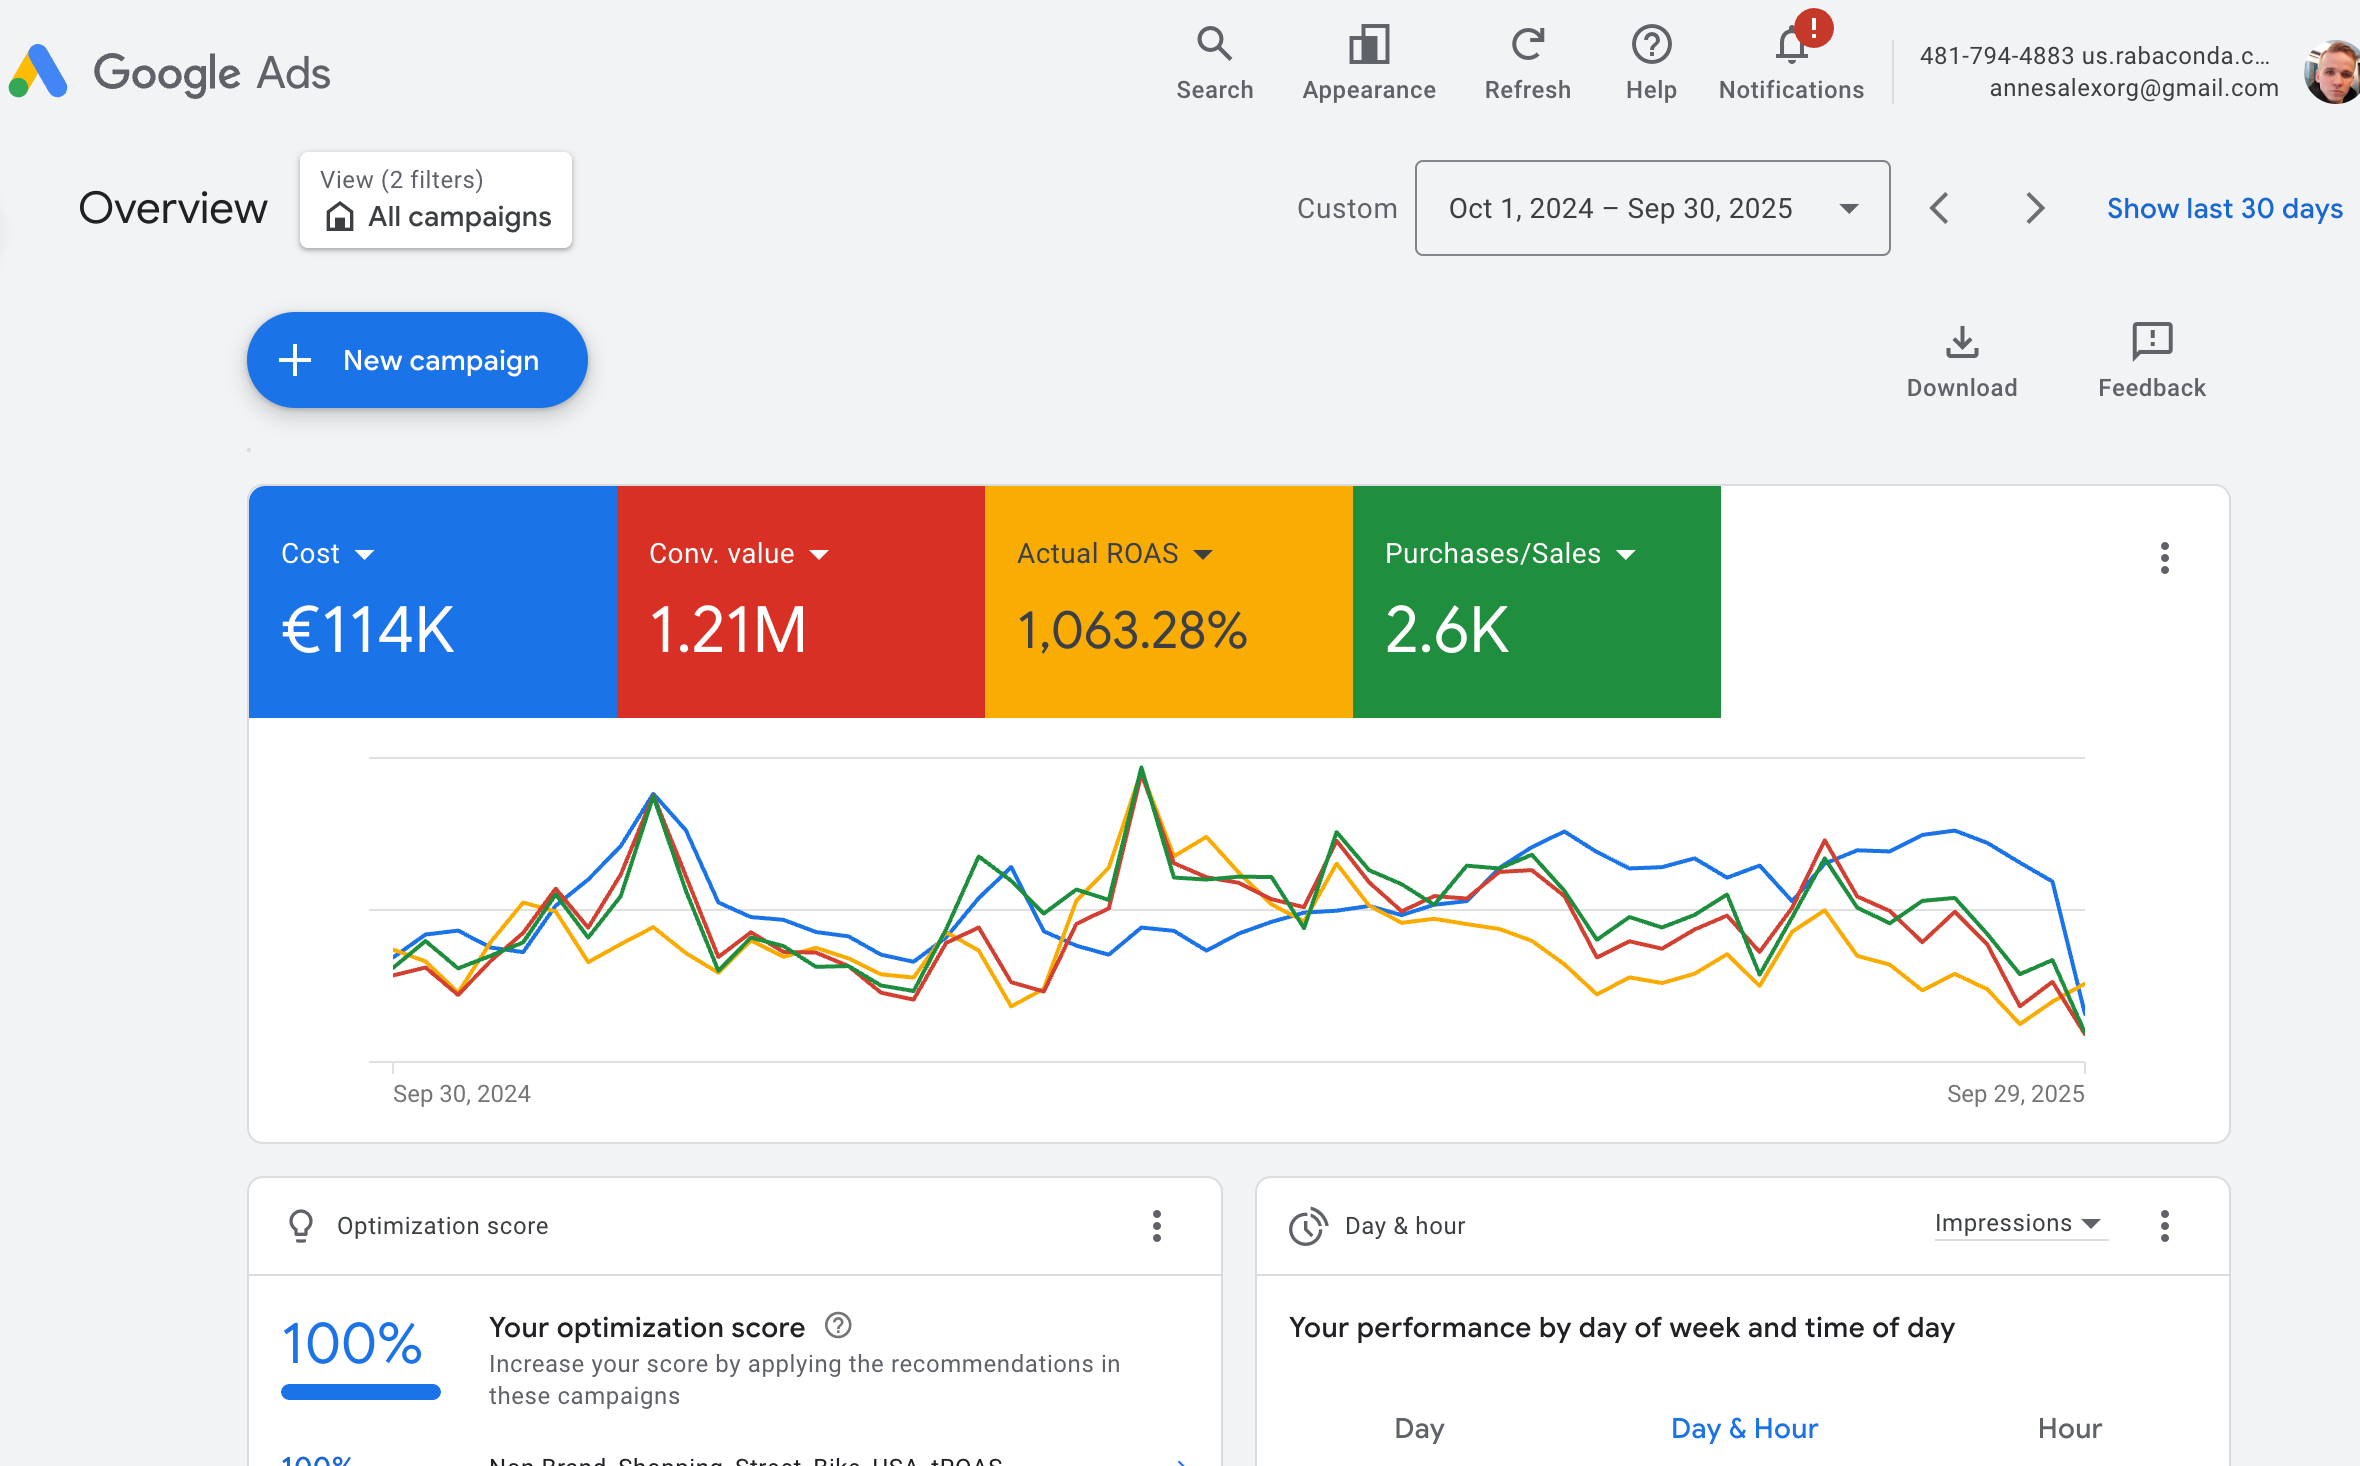Click the Search magnifier icon
The width and height of the screenshot is (2360, 1466).
click(1214, 45)
